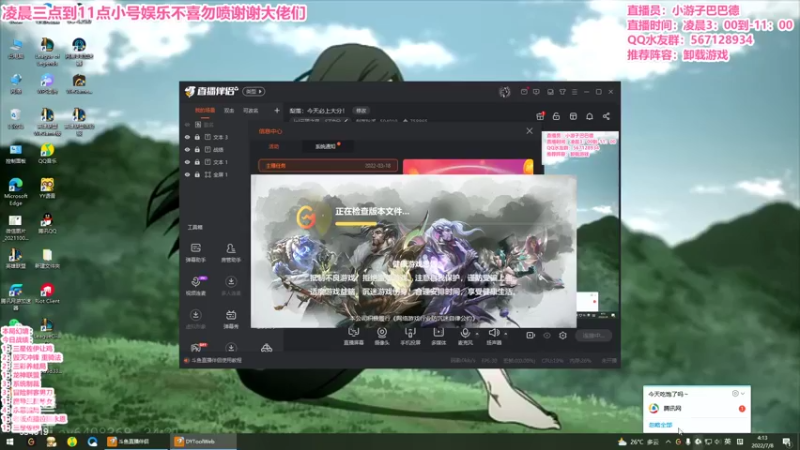Toggle lock on 文本 1 layer
The width and height of the screenshot is (800, 450).
click(197, 162)
